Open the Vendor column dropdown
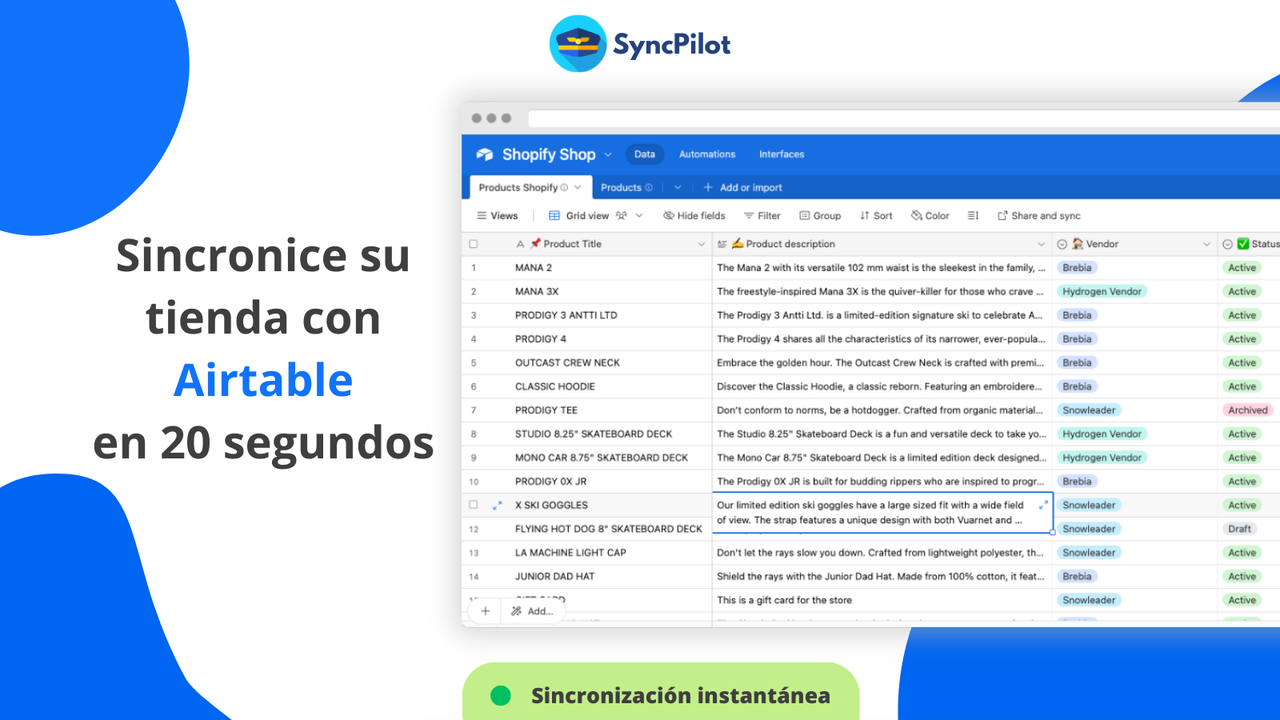Viewport: 1280px width, 720px height. pos(1207,244)
